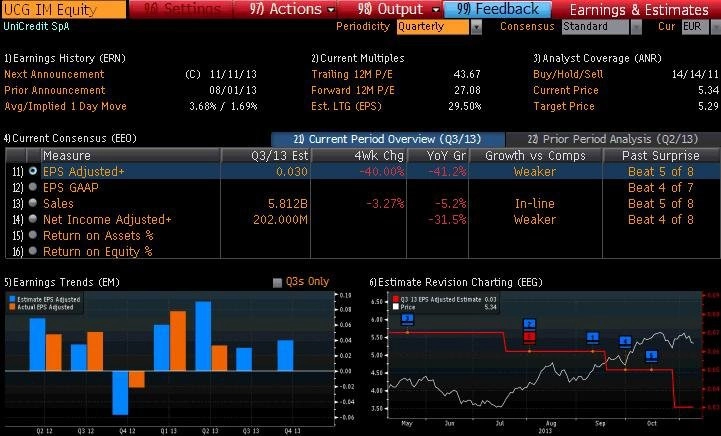Click 99) Feedback button
721x436 pixels.
click(498, 9)
